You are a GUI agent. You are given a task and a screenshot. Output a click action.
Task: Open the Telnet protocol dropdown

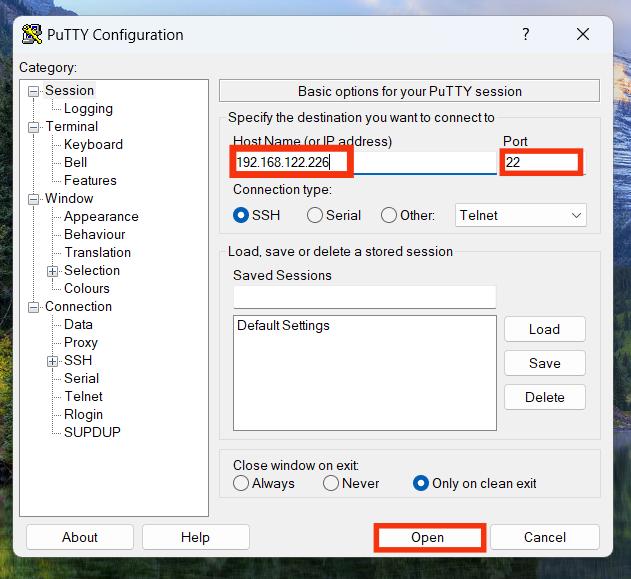pos(521,215)
